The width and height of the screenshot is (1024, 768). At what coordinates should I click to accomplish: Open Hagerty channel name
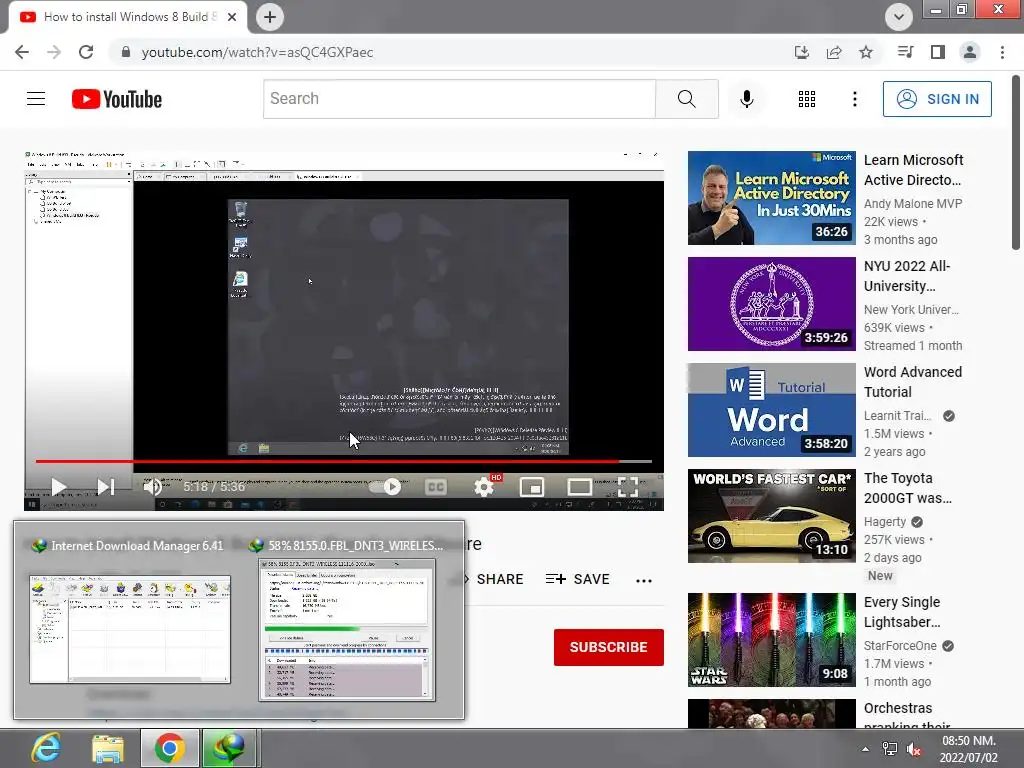pyautogui.click(x=885, y=522)
